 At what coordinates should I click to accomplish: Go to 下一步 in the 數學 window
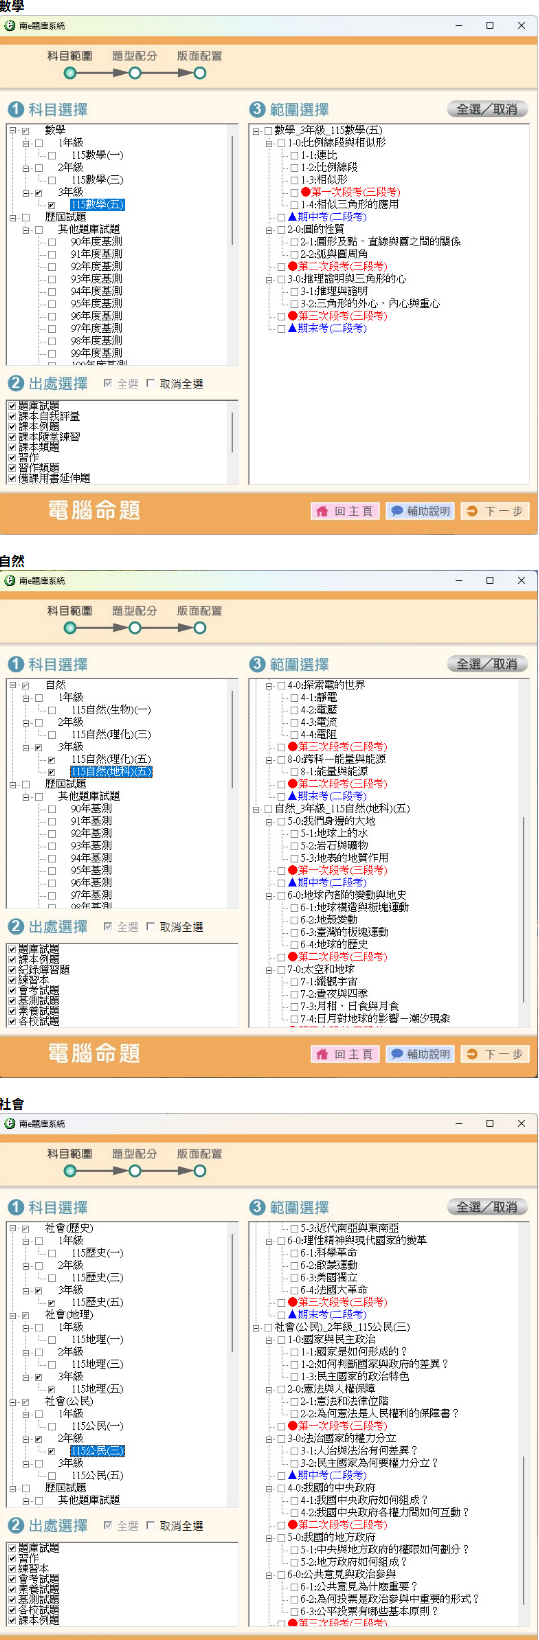(495, 511)
